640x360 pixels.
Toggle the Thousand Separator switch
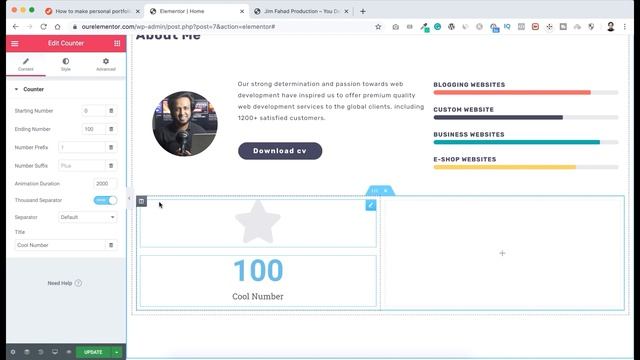[x=105, y=200]
